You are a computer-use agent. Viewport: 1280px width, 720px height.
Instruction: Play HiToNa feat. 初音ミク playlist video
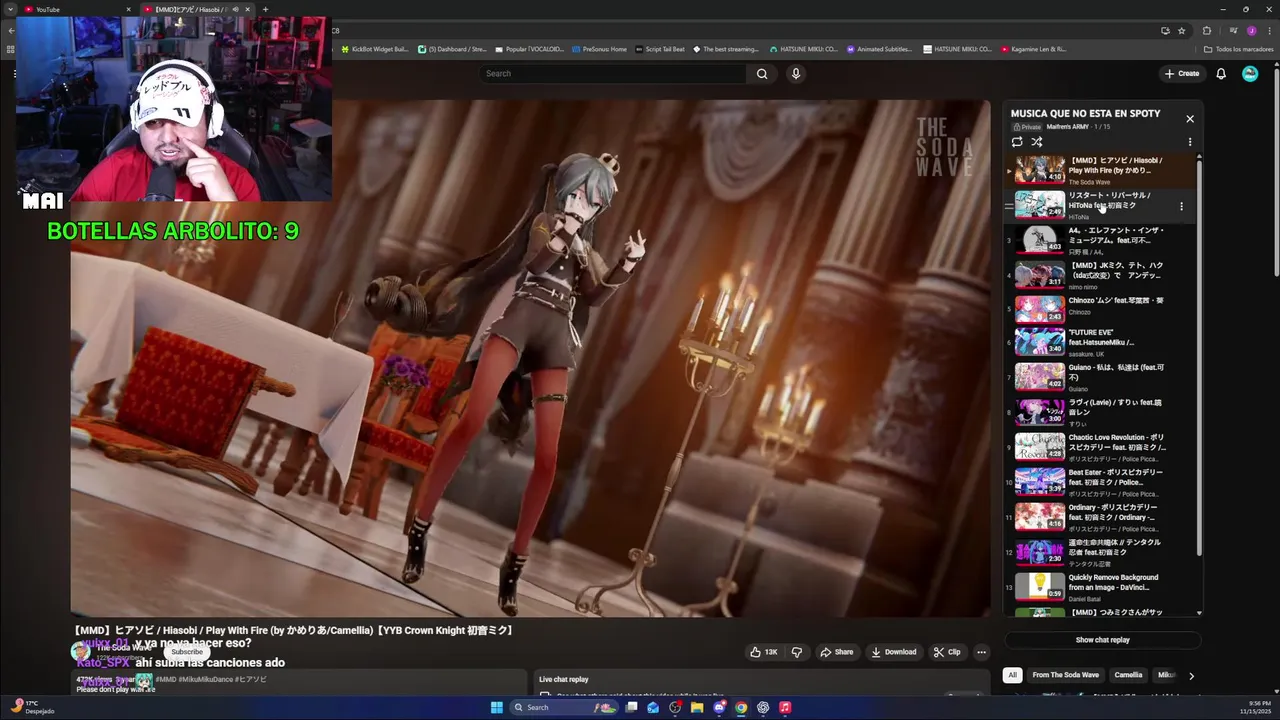point(1100,205)
